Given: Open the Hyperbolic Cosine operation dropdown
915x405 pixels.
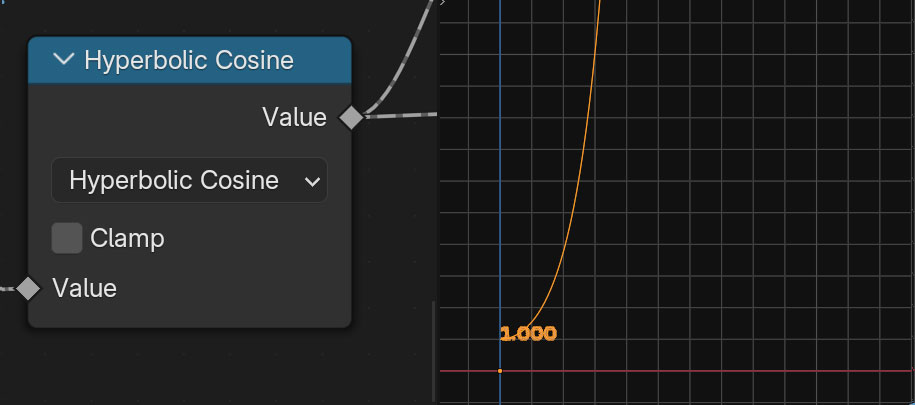Looking at the screenshot, I should pyautogui.click(x=175, y=180).
